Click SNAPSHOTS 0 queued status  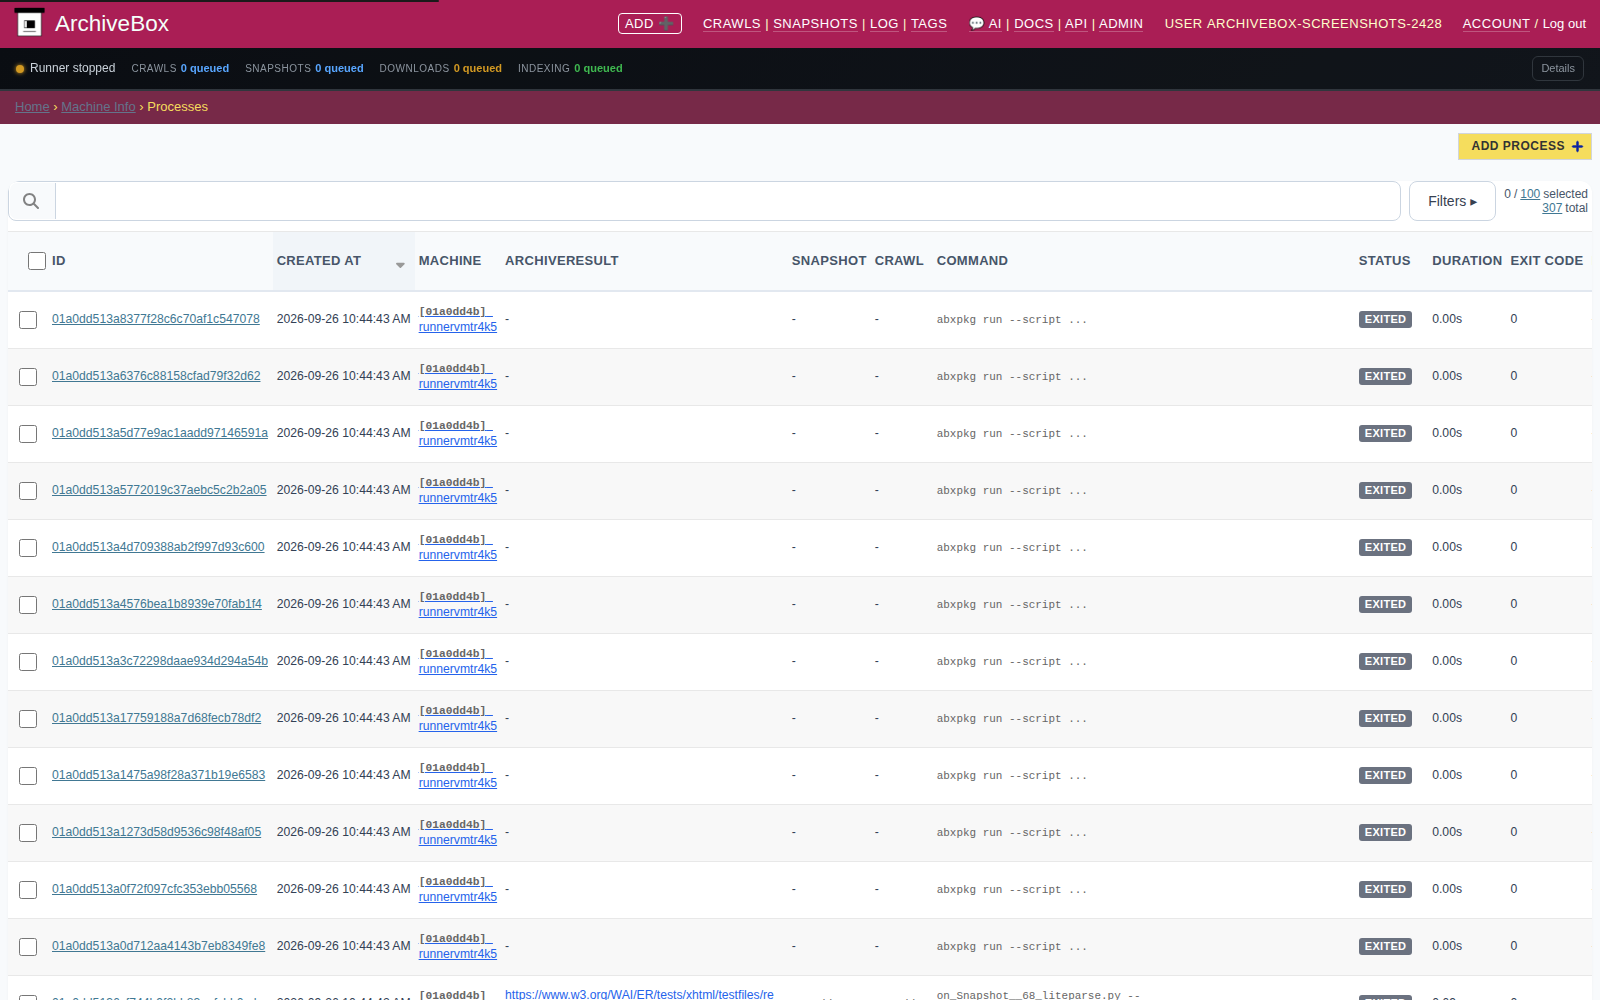[304, 69]
